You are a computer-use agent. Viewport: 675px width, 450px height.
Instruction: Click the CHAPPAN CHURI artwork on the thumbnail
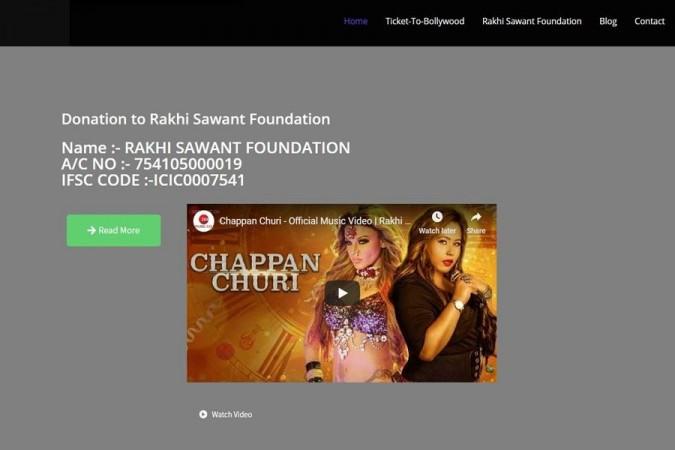(x=255, y=273)
